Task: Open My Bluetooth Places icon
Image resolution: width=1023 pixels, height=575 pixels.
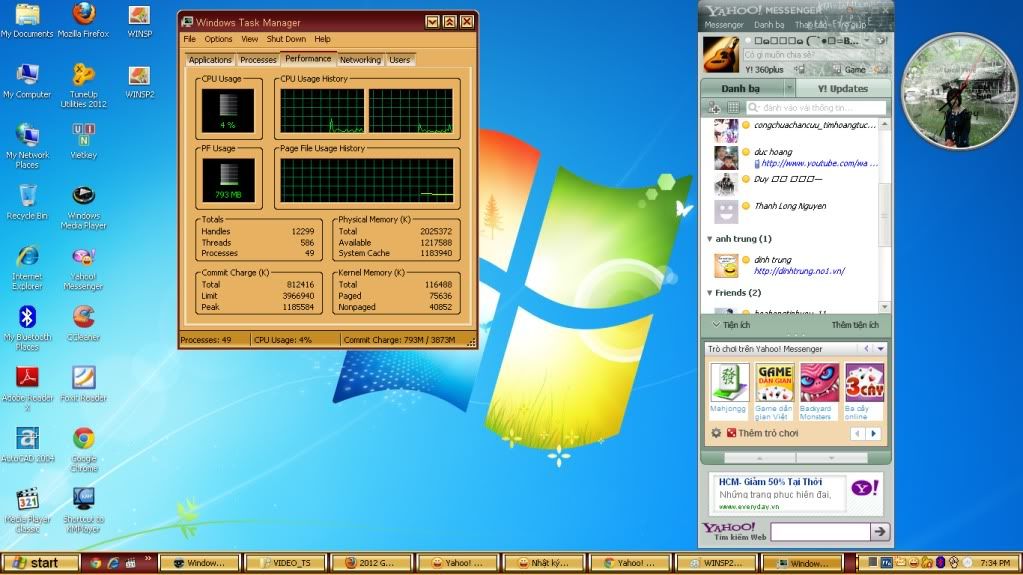Action: point(27,328)
